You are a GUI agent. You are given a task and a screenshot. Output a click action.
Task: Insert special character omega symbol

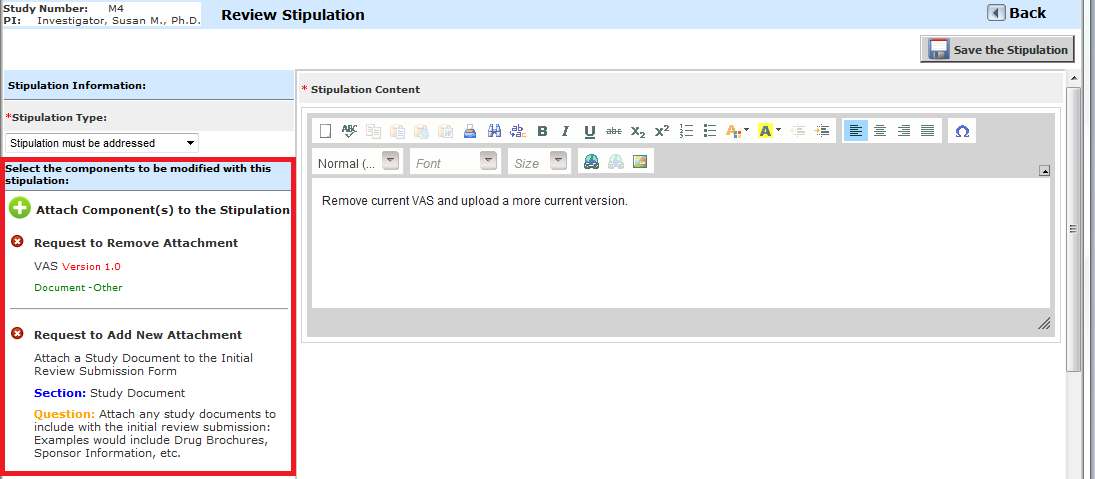point(962,131)
